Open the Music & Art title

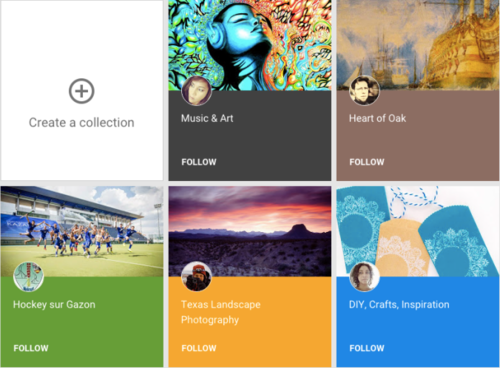[x=207, y=118]
